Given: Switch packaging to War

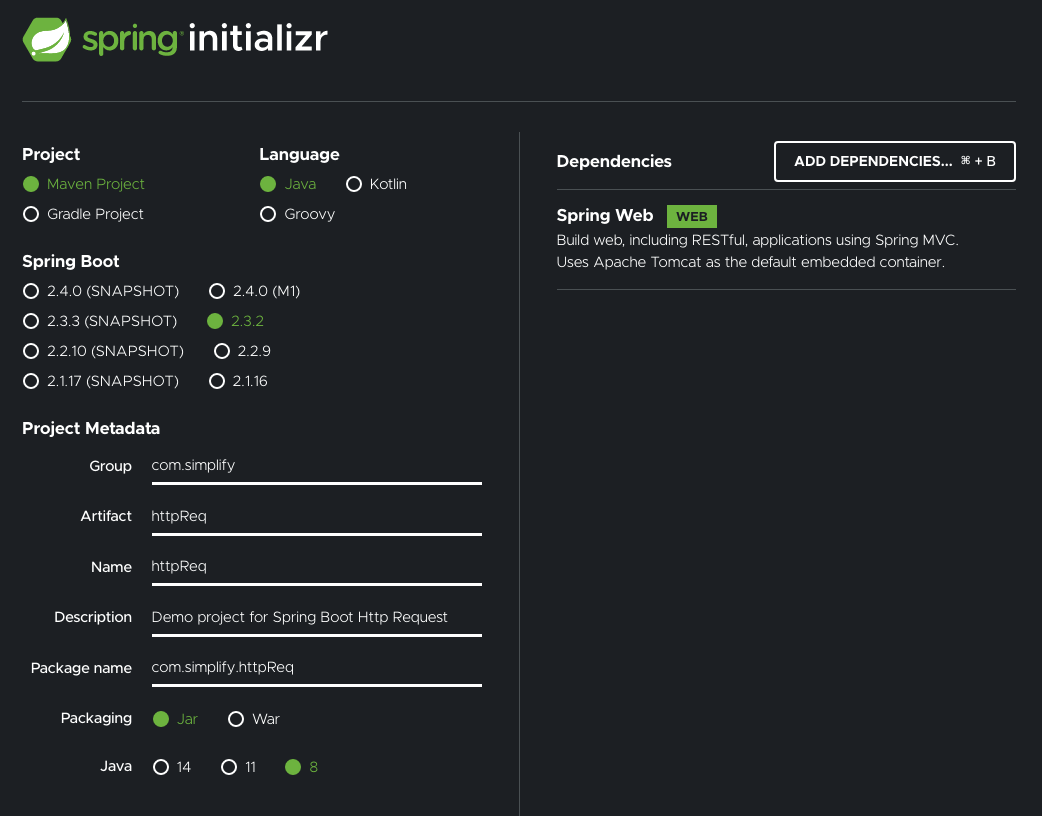Looking at the screenshot, I should 237,719.
